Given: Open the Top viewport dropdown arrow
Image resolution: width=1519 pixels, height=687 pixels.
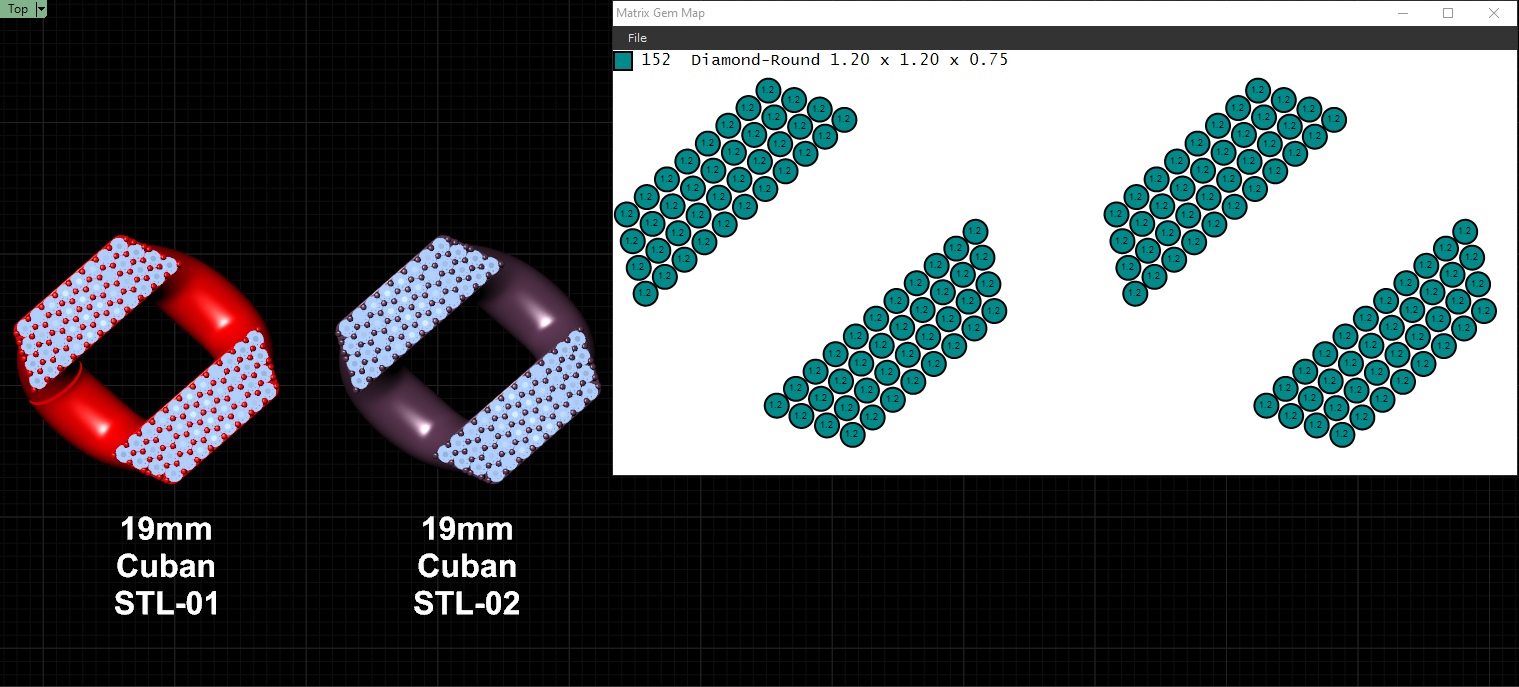Looking at the screenshot, I should coord(41,9).
